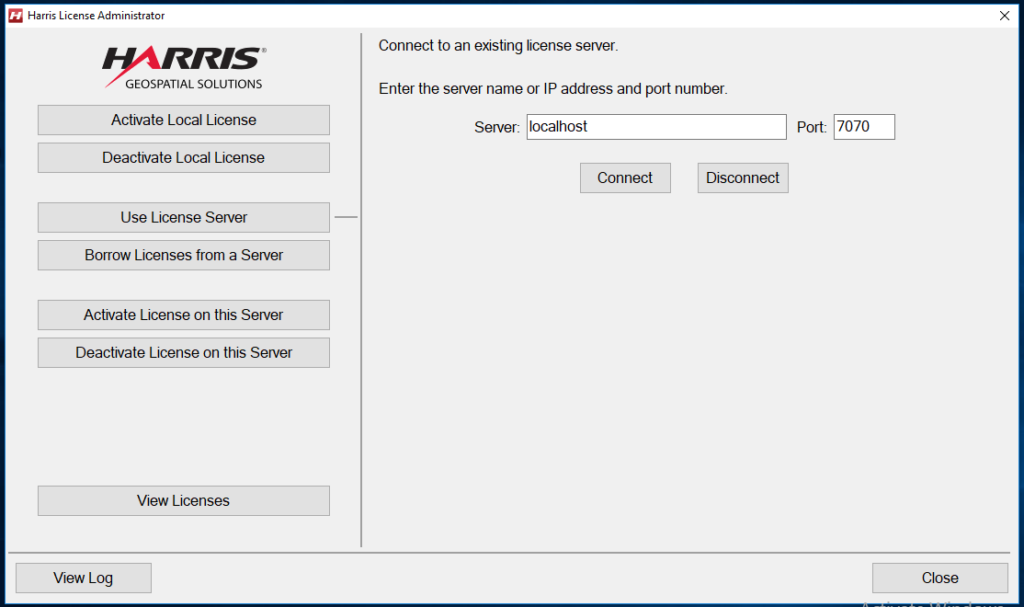Viewport: 1024px width, 607px height.
Task: Click the 'Connect to an existing license server' text
Action: (x=498, y=46)
